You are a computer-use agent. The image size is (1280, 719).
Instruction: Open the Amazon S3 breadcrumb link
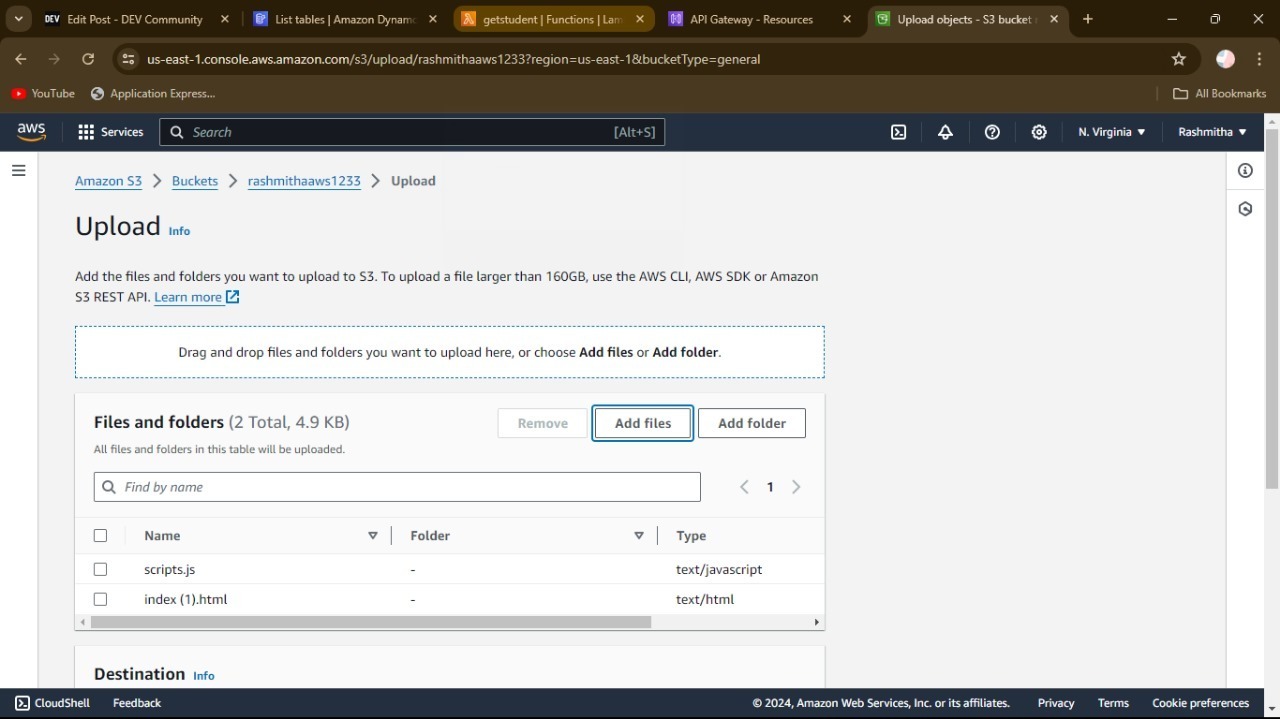[109, 181]
